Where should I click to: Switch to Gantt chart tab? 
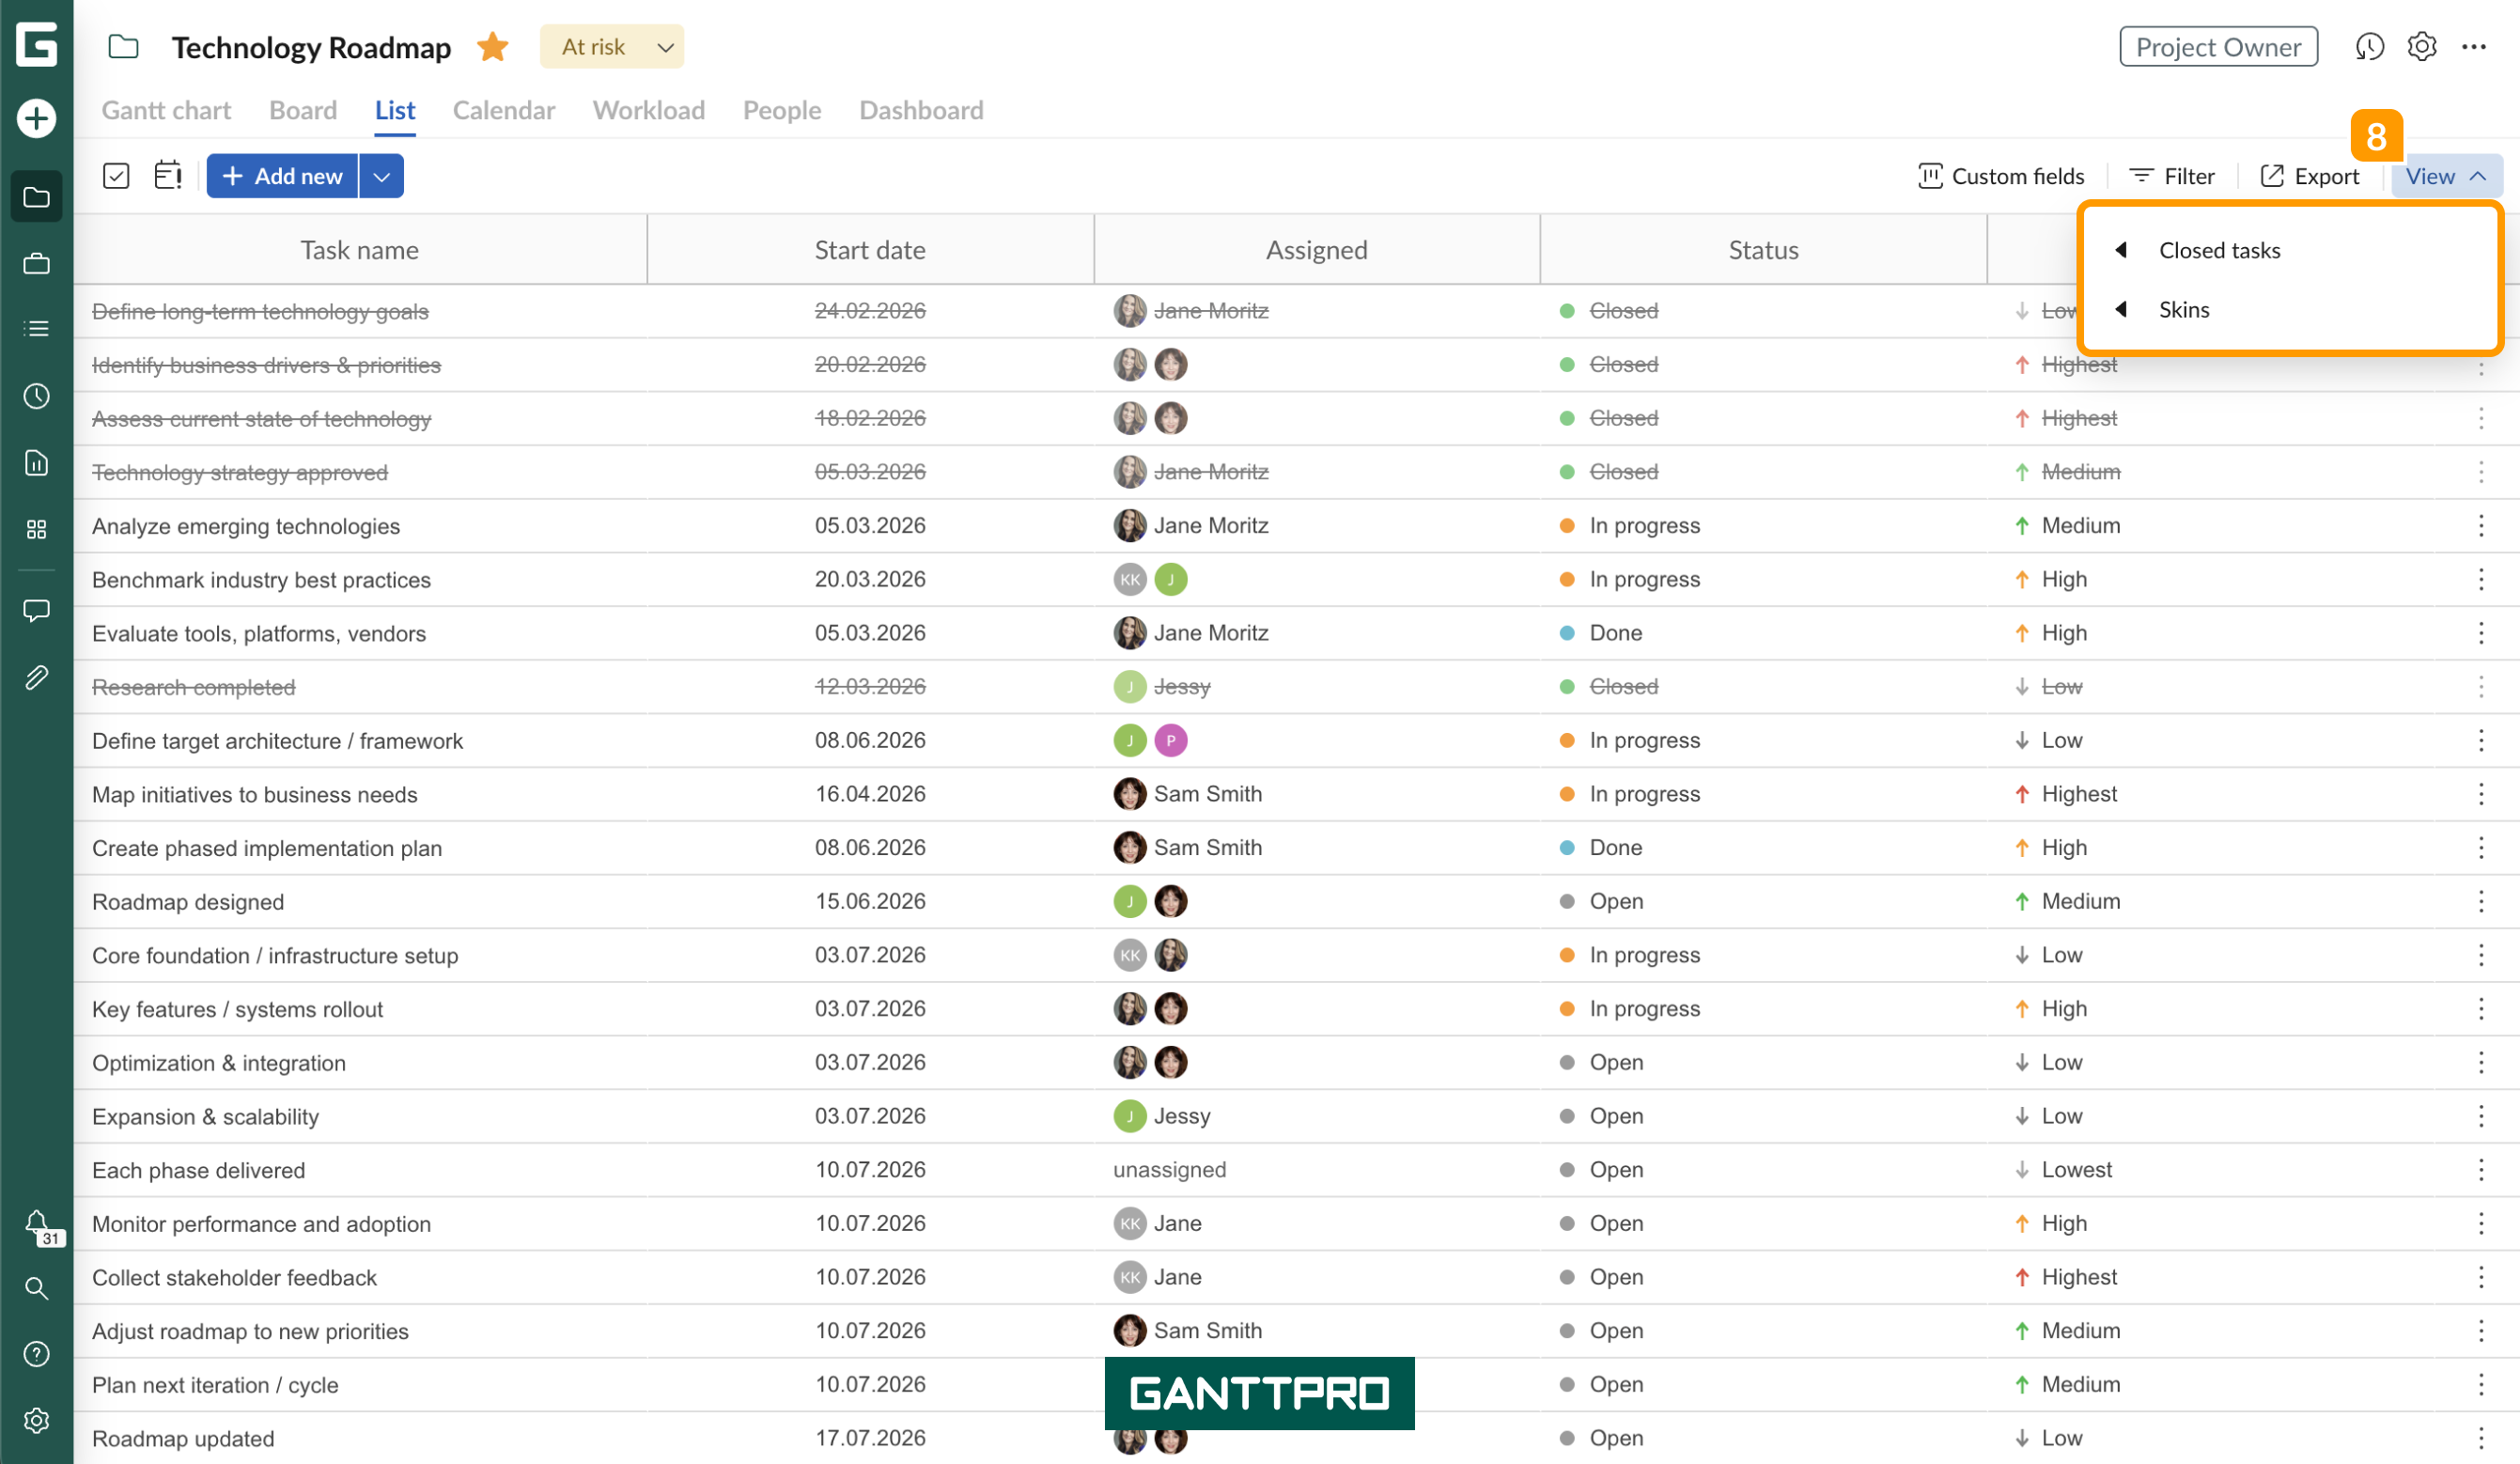166,110
